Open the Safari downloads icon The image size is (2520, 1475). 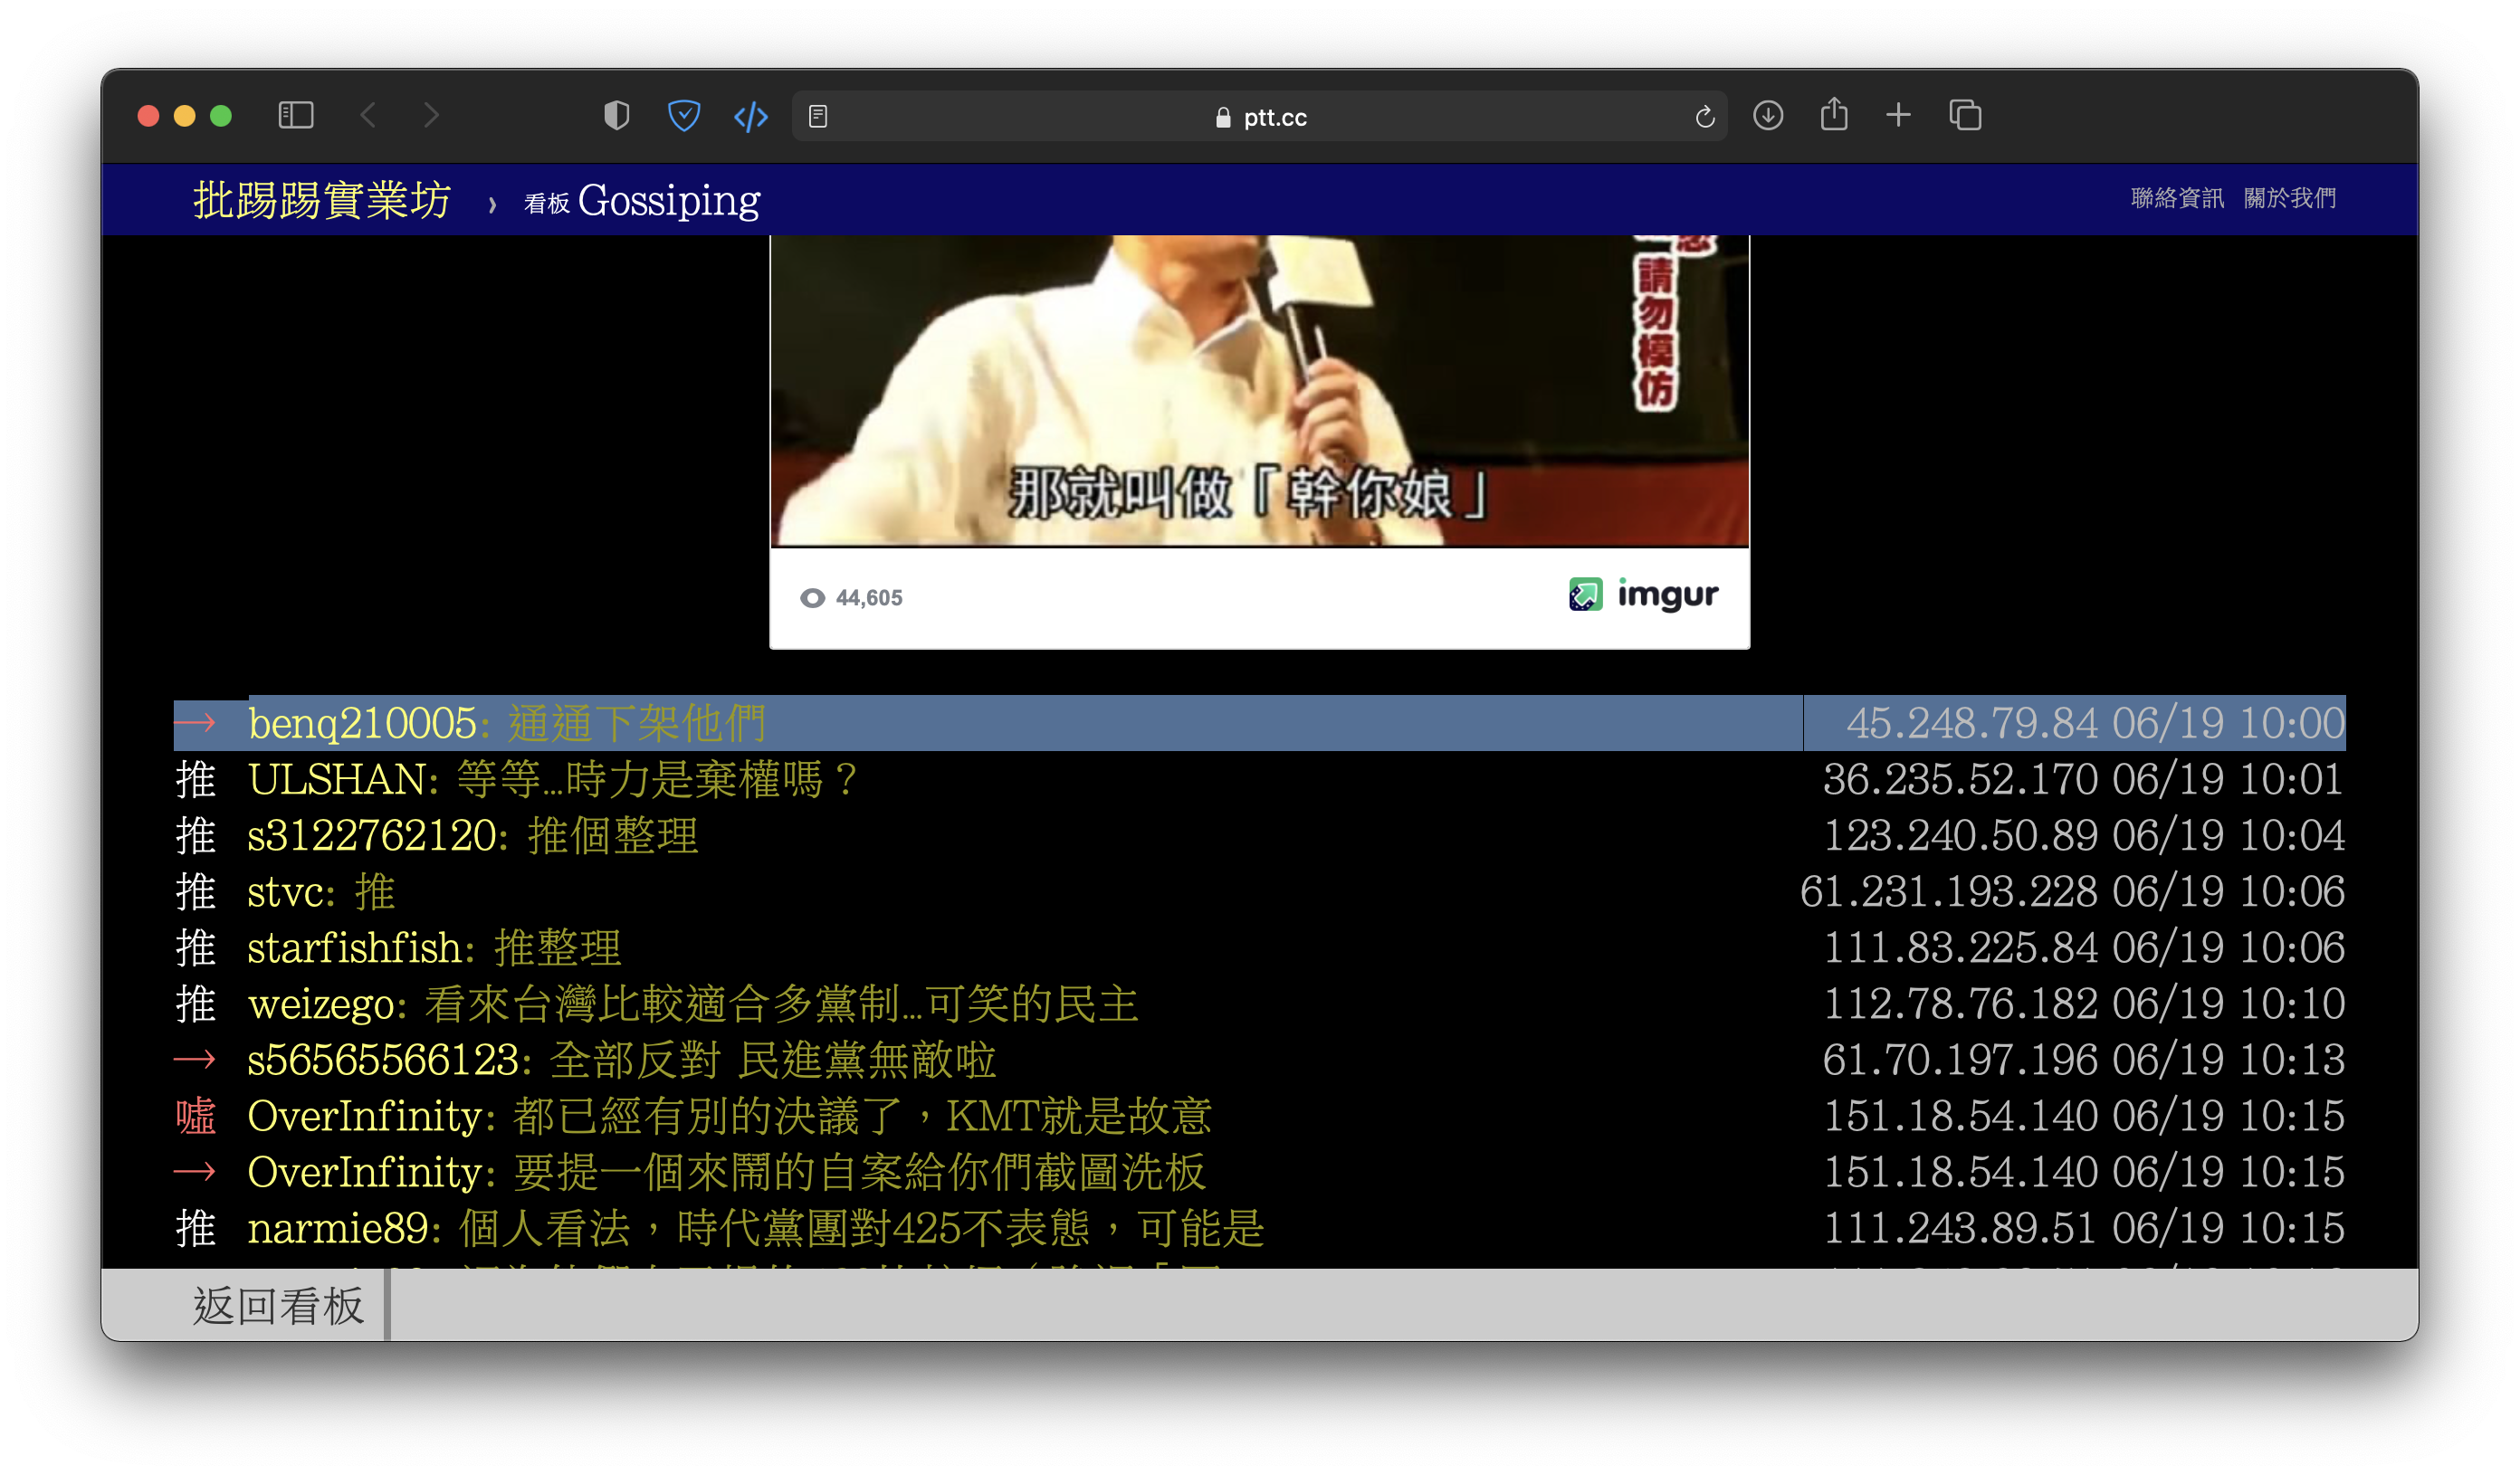(x=1767, y=116)
